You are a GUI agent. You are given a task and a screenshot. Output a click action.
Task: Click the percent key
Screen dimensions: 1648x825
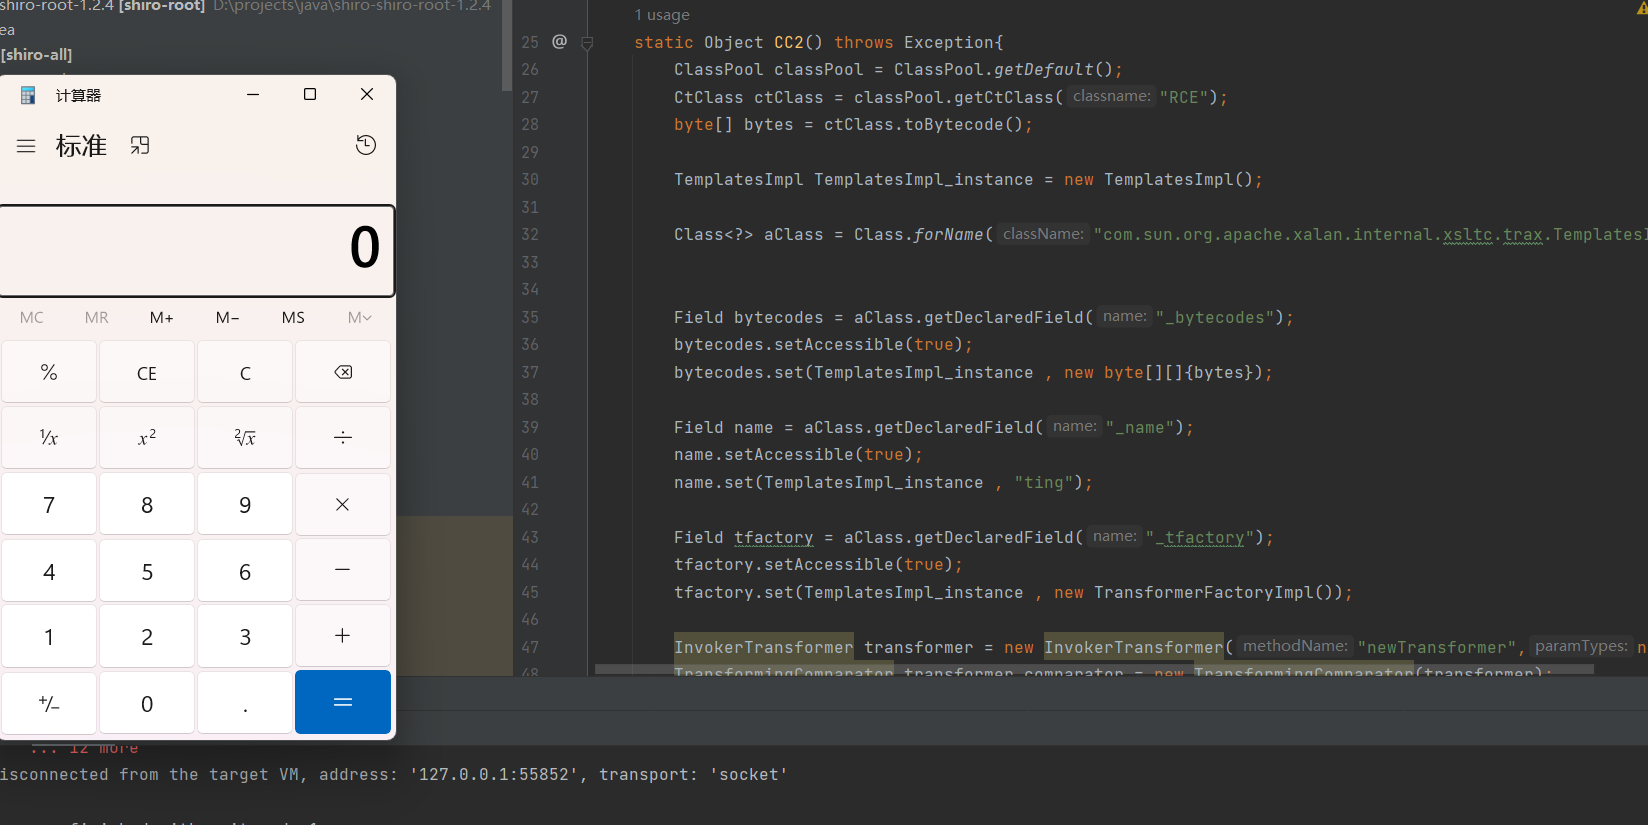point(49,372)
